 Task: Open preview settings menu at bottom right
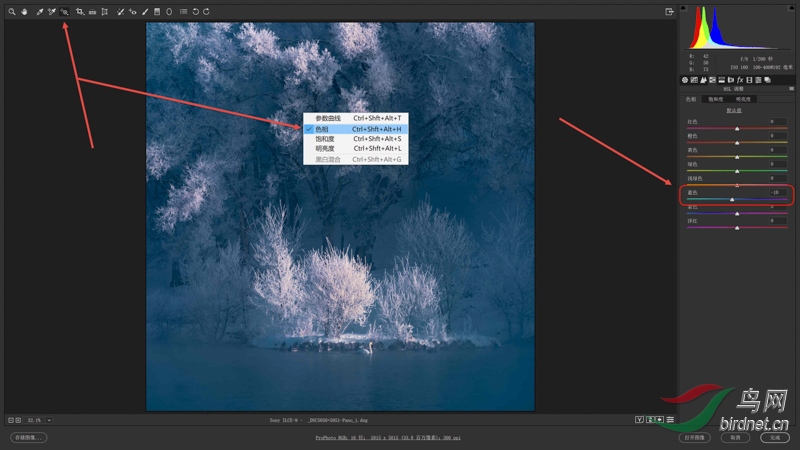click(x=670, y=420)
